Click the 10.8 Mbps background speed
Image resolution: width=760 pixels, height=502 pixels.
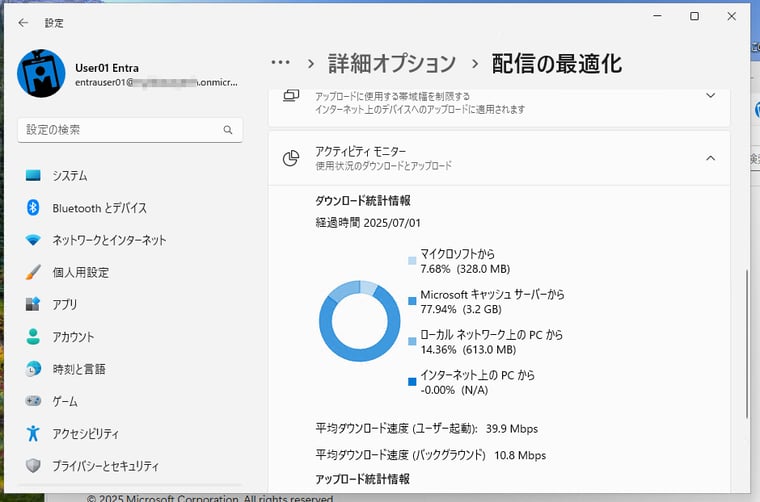[520, 455]
